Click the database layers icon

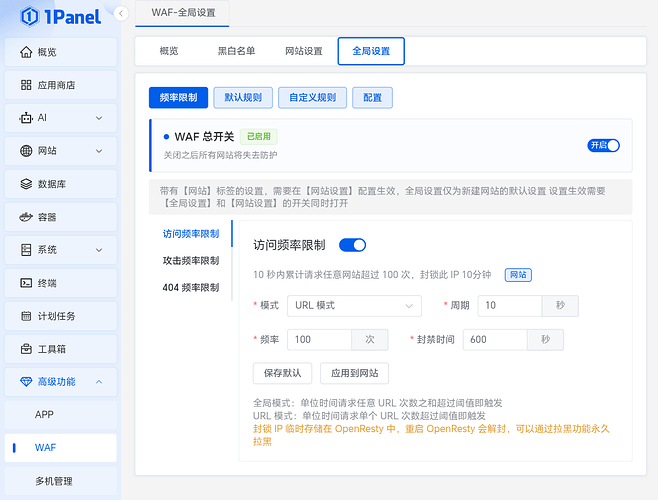point(26,184)
